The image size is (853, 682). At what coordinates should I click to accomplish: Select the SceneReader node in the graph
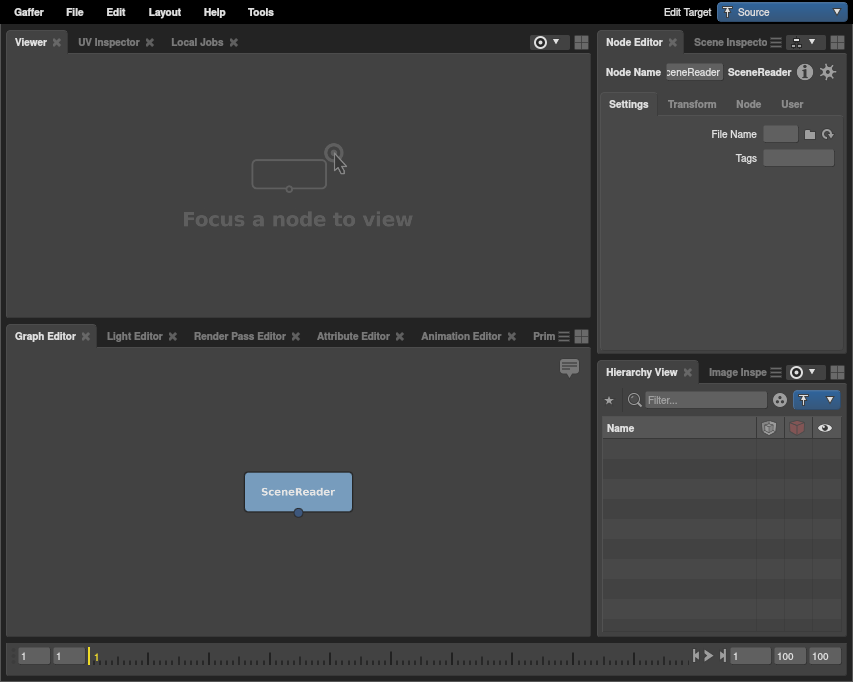pos(298,491)
